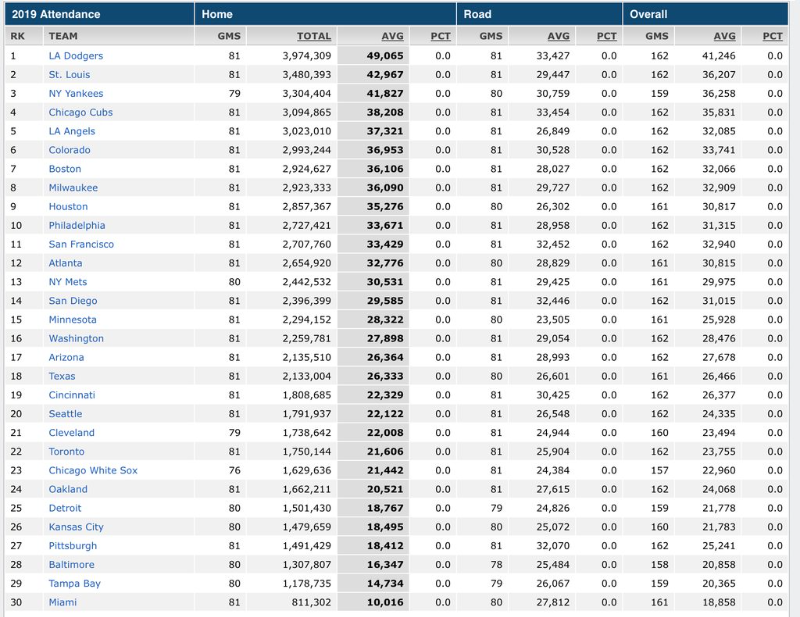
Task: Open the NY Yankees team page
Action: [75, 94]
